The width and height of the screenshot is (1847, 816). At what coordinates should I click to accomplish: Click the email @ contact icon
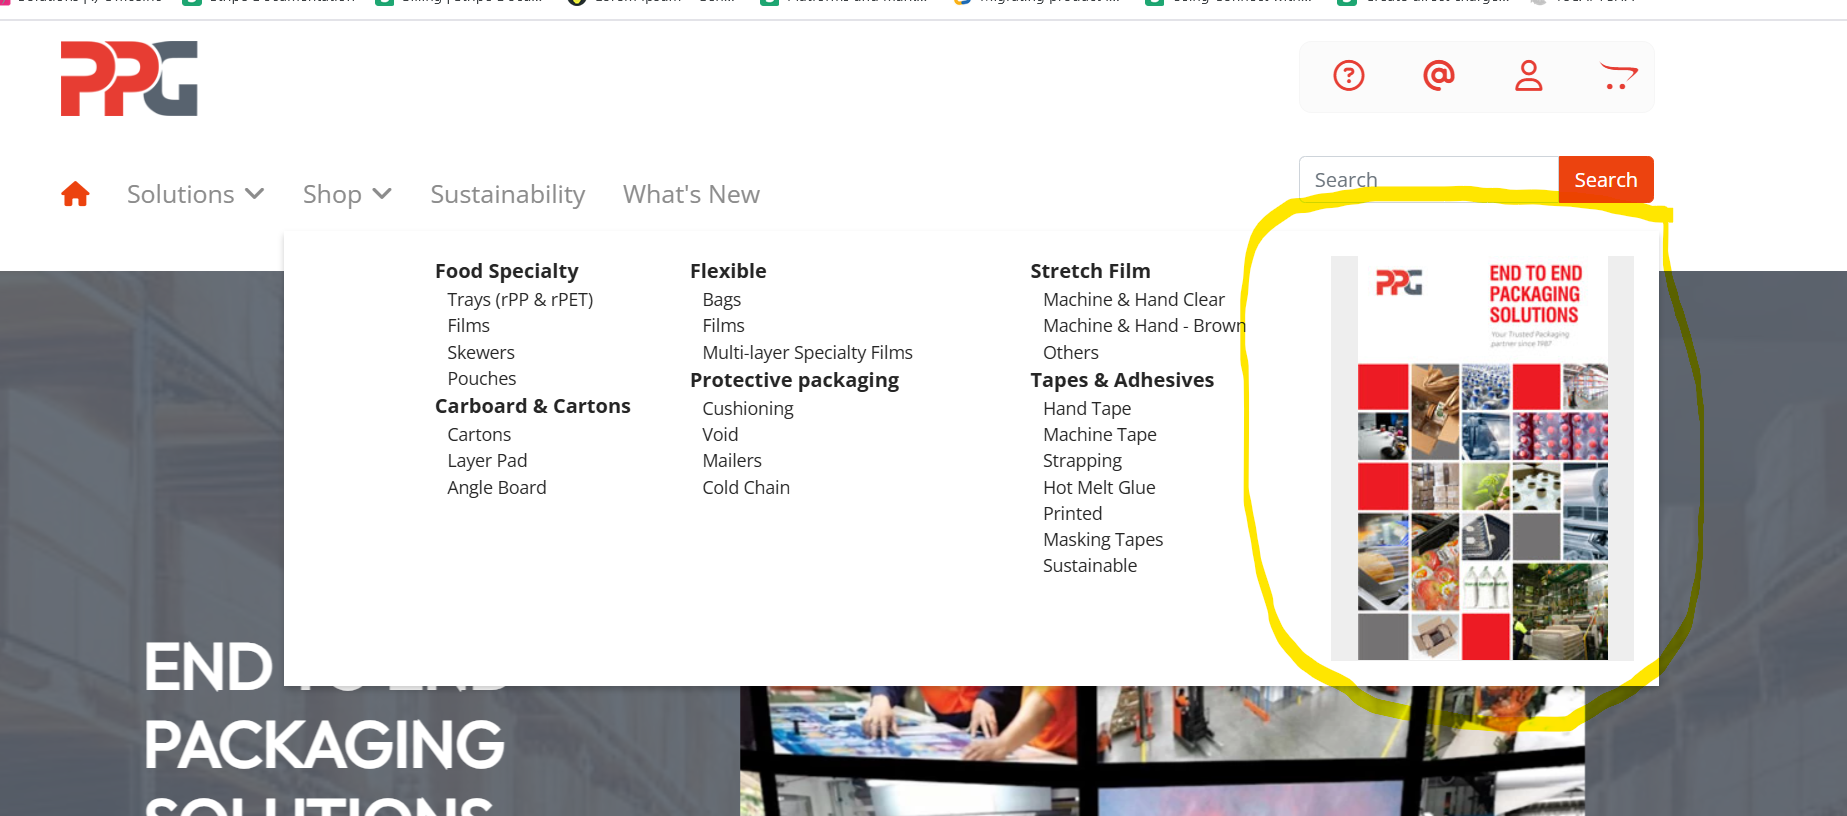pos(1438,76)
